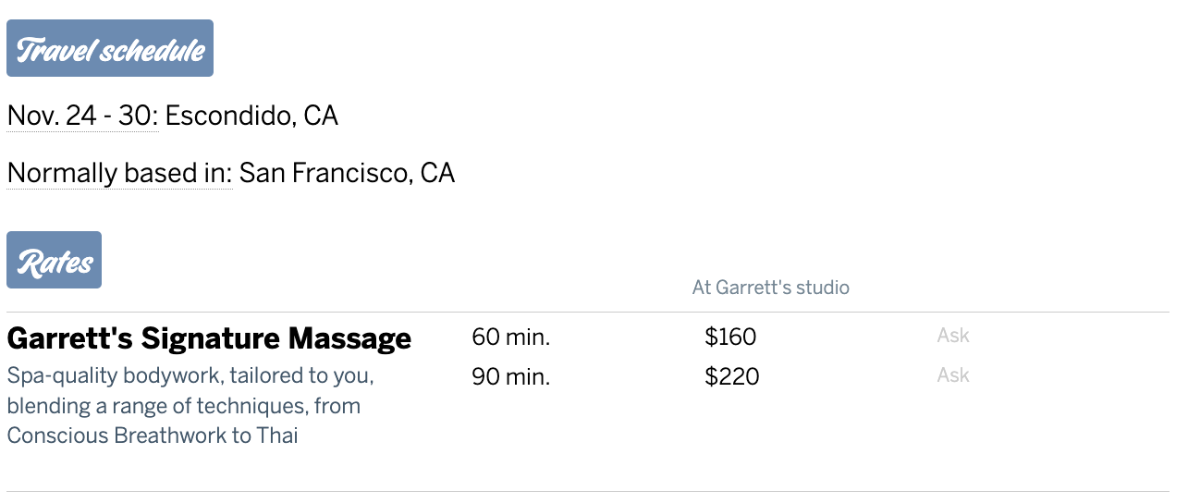Click the Travel schedule header badge
The width and height of the screenshot is (1200, 503).
click(110, 49)
